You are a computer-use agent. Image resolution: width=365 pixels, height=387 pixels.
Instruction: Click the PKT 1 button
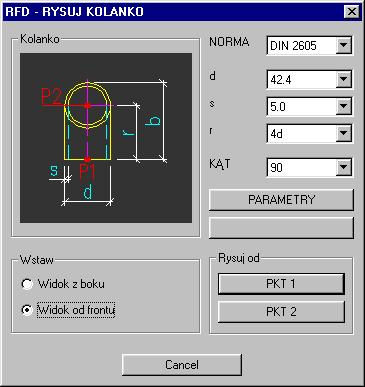[281, 284]
